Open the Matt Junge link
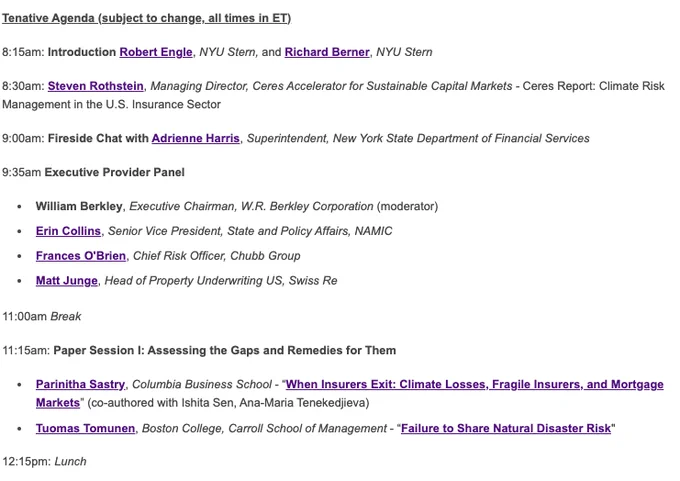 coord(67,281)
